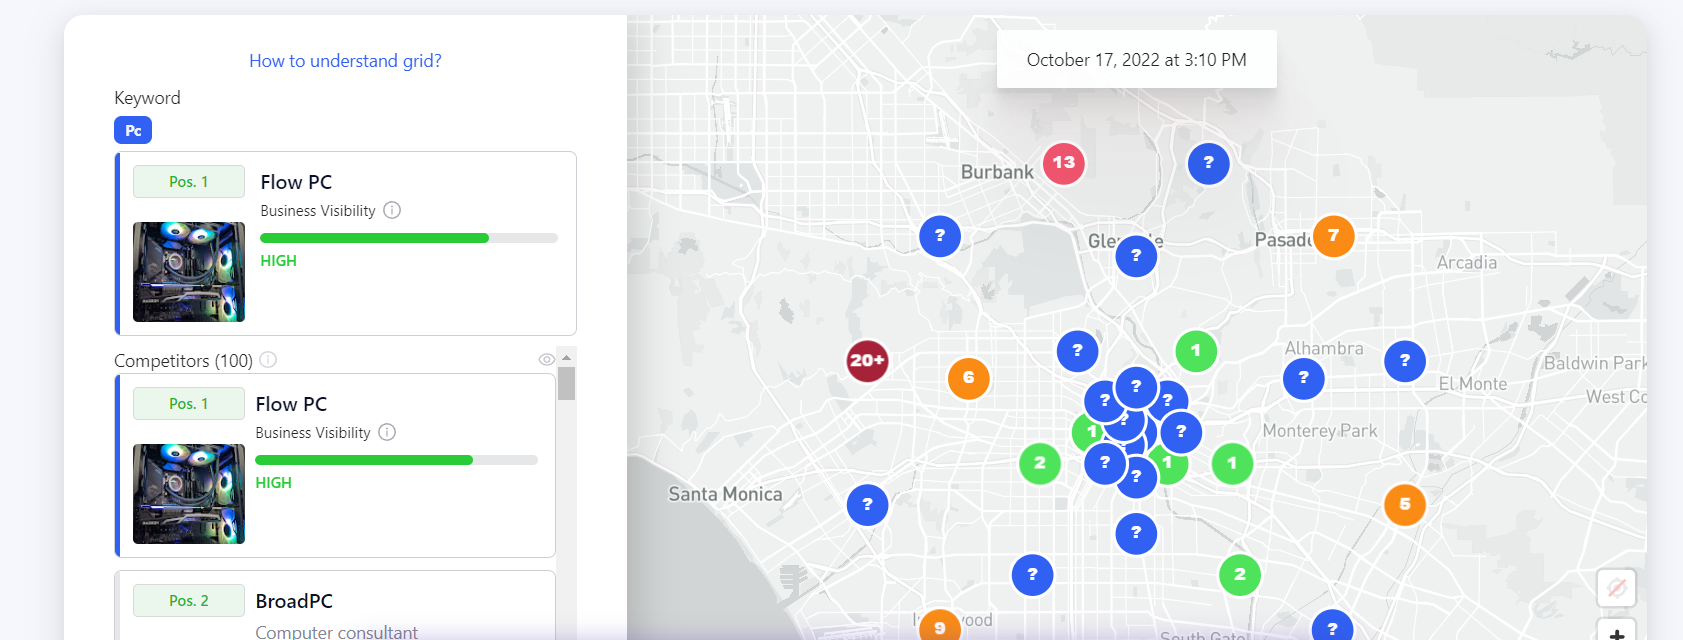Click the blue ? marker near Santa Monica
This screenshot has width=1683, height=640.
point(867,505)
